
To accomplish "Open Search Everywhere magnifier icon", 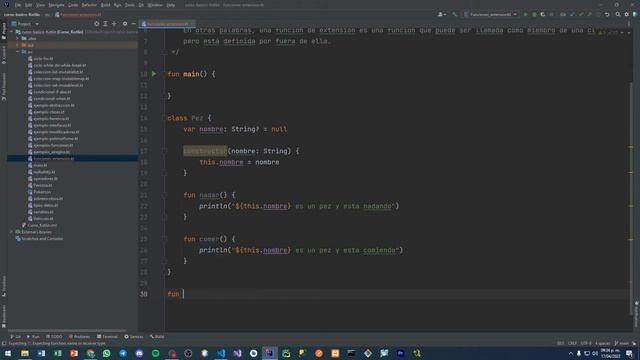I will click(618, 14).
